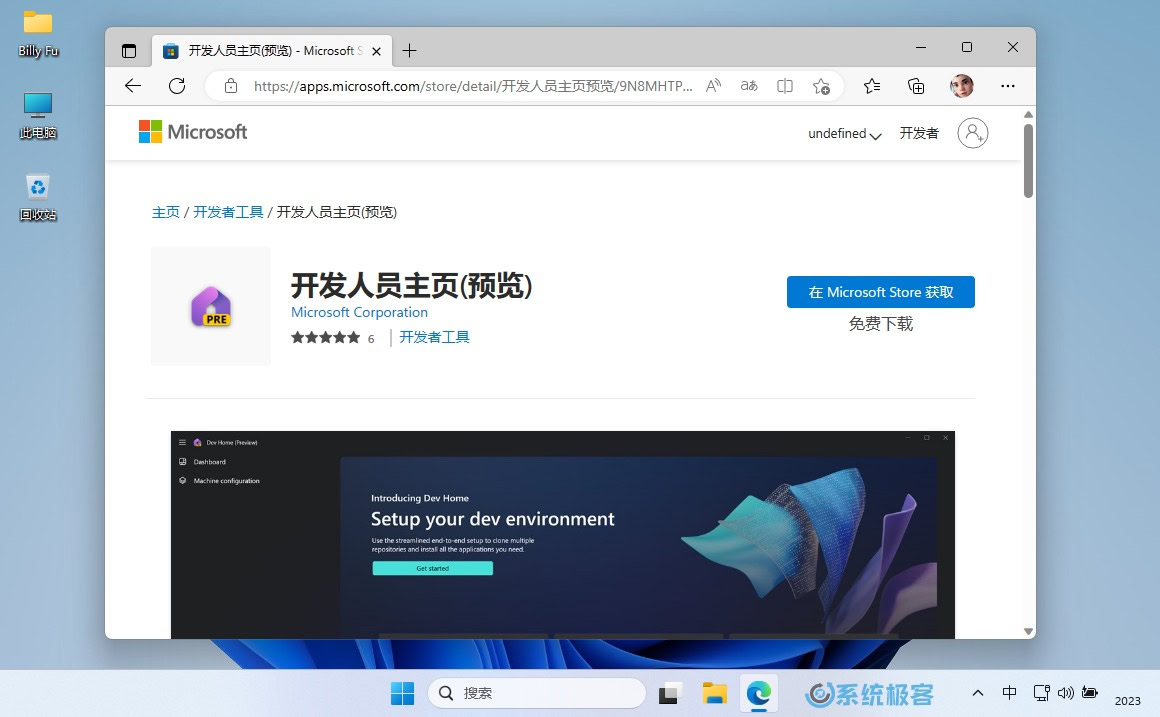Click the Dev Home PRE app icon
1160x717 pixels.
point(211,306)
